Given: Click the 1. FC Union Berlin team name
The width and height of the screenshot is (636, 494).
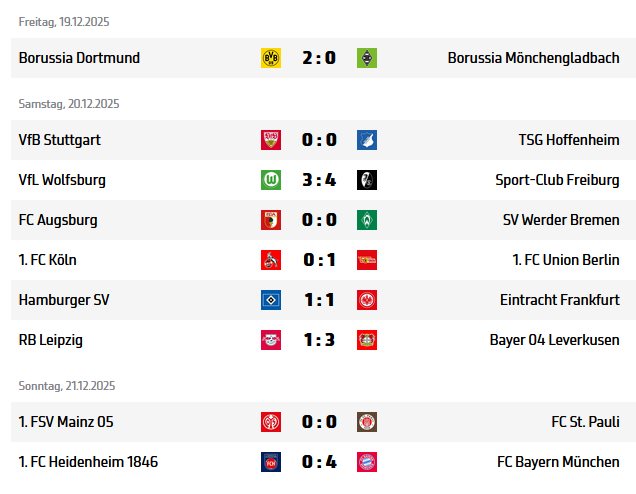Looking at the screenshot, I should (565, 260).
